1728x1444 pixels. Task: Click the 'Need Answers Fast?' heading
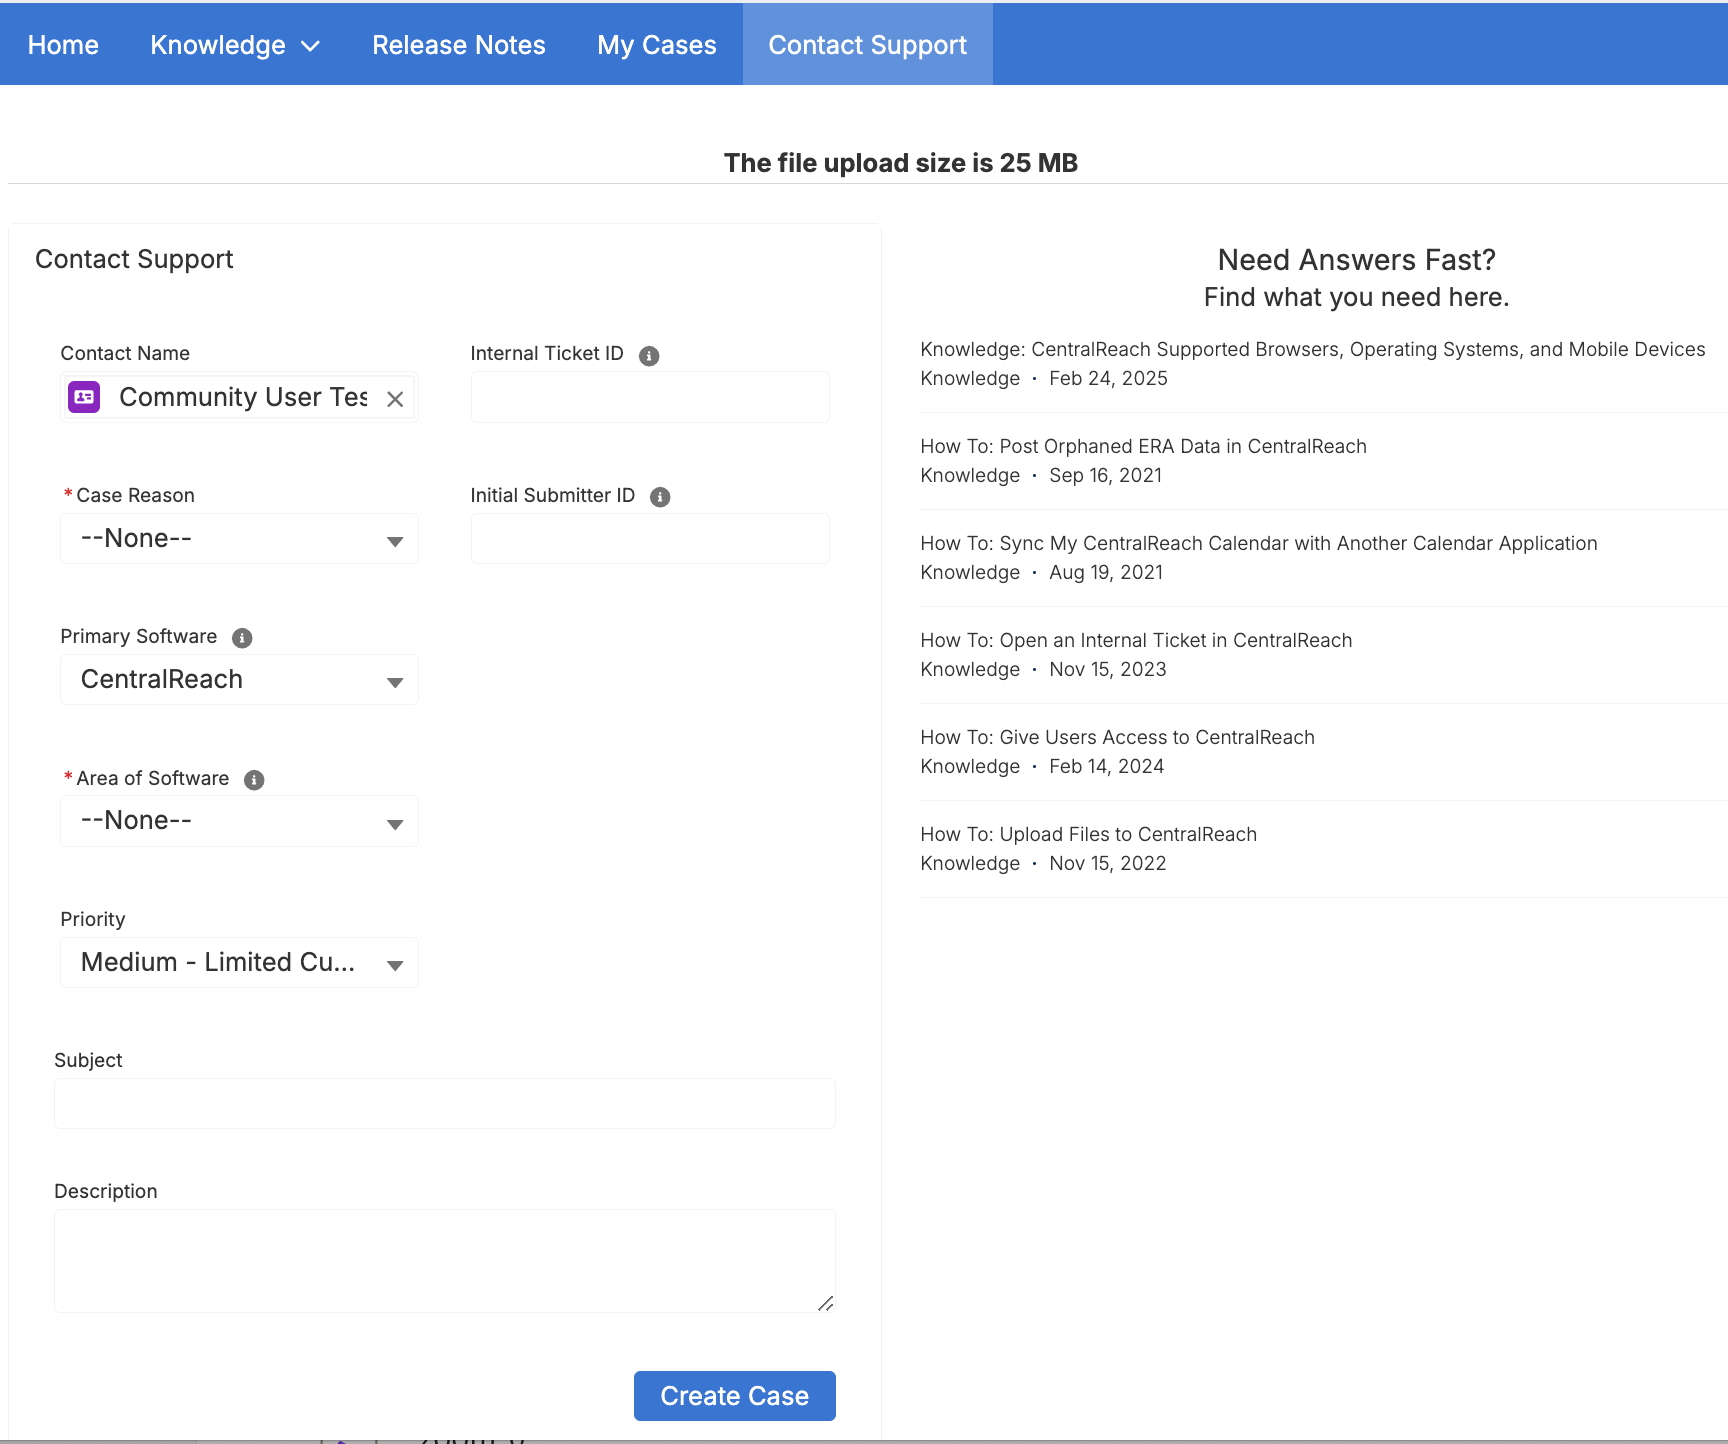pos(1357,260)
